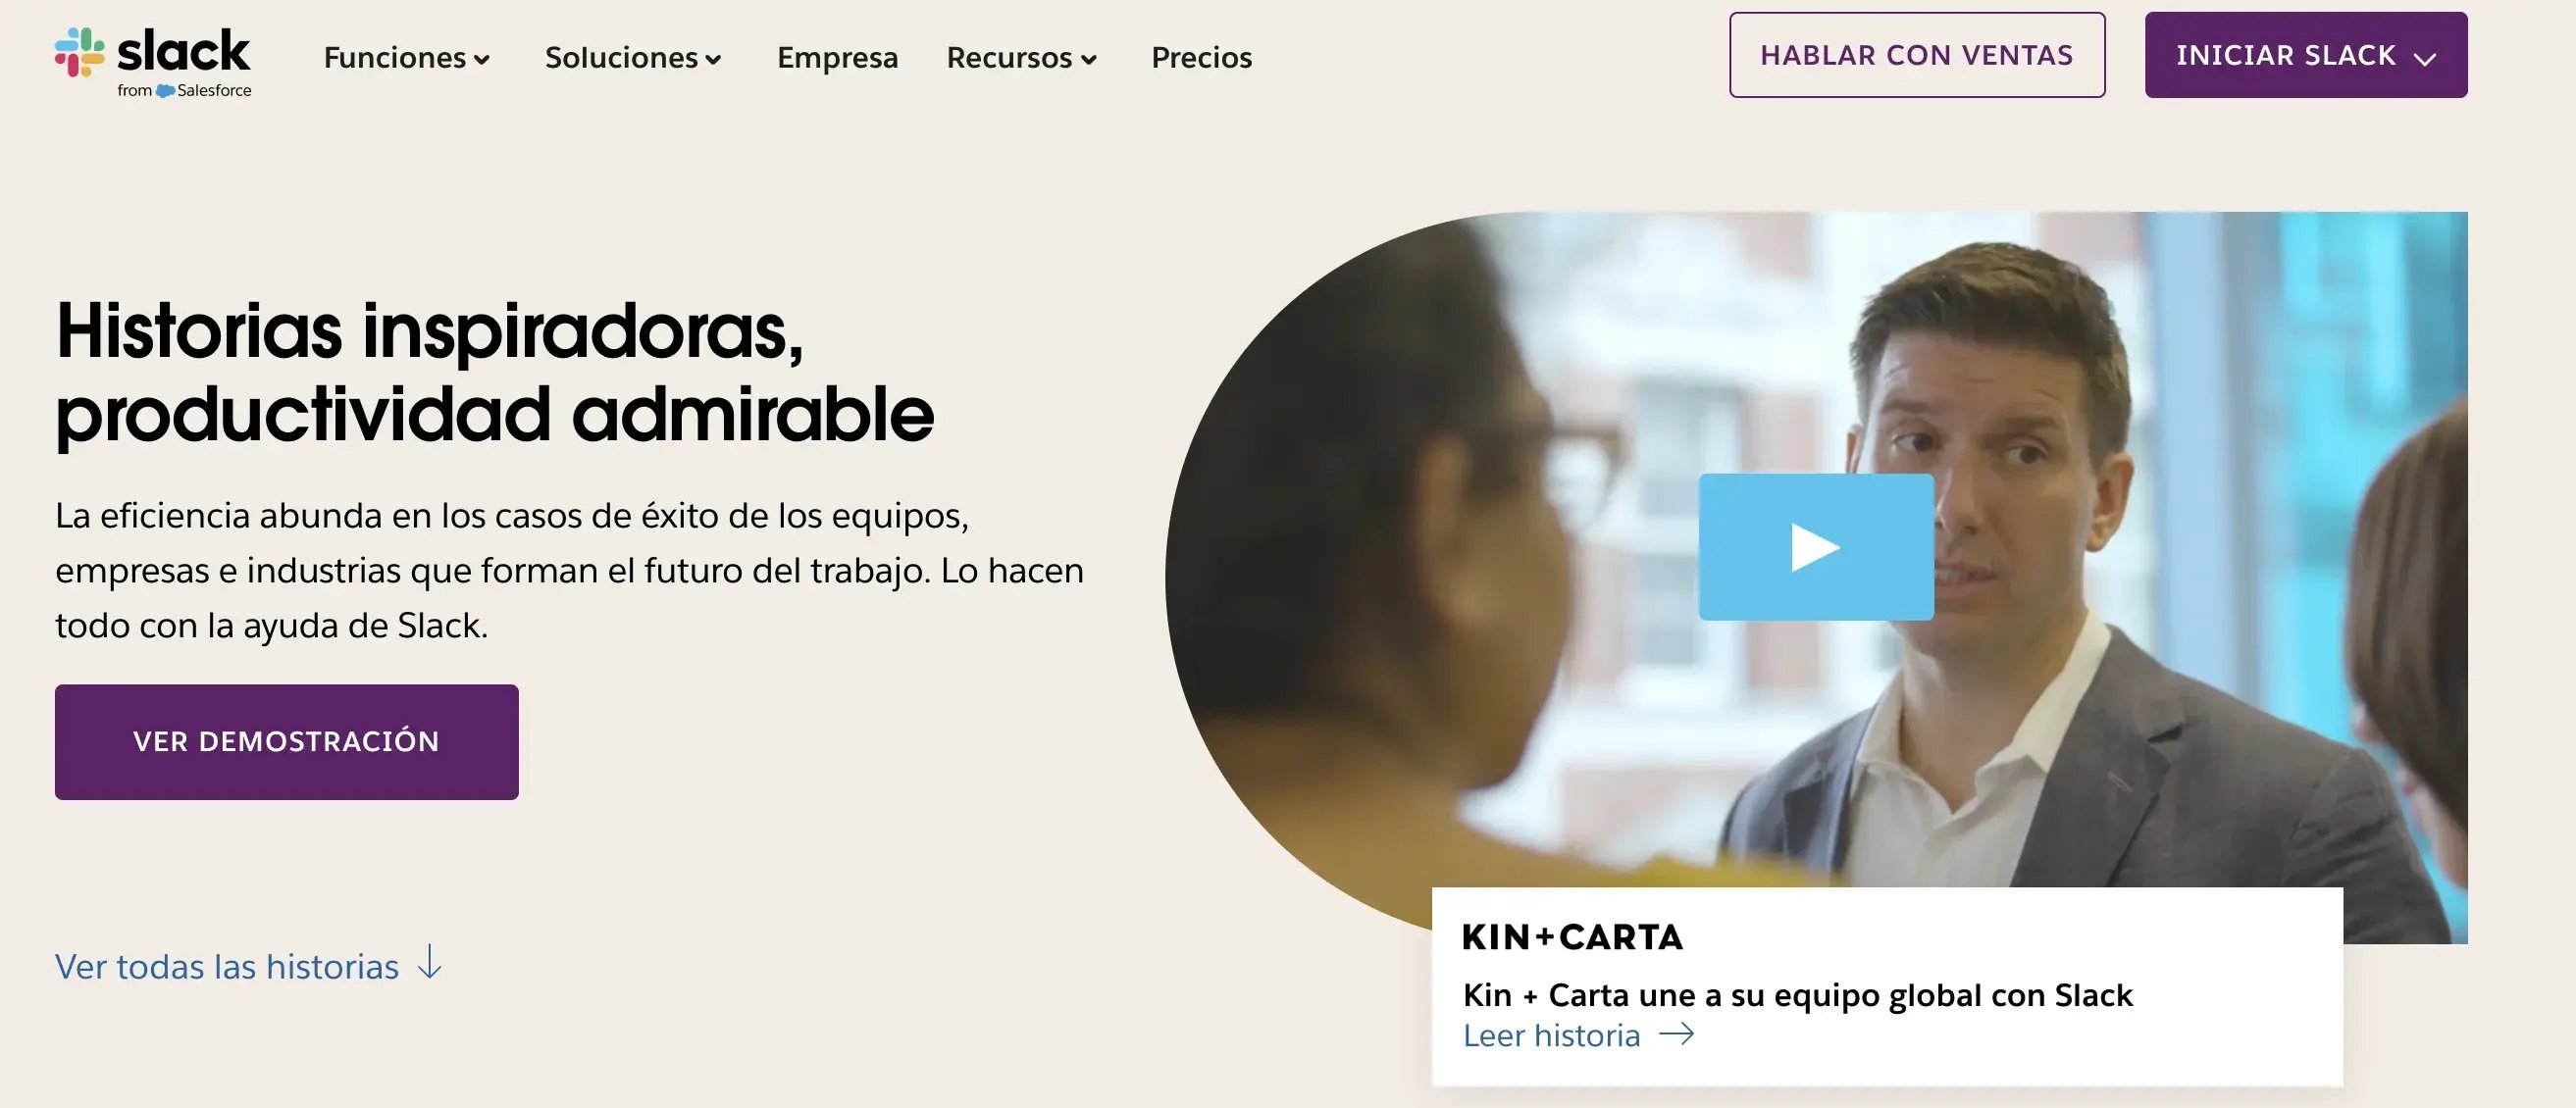Open the Leer historia link
The height and width of the screenshot is (1108, 2576).
click(1552, 1035)
